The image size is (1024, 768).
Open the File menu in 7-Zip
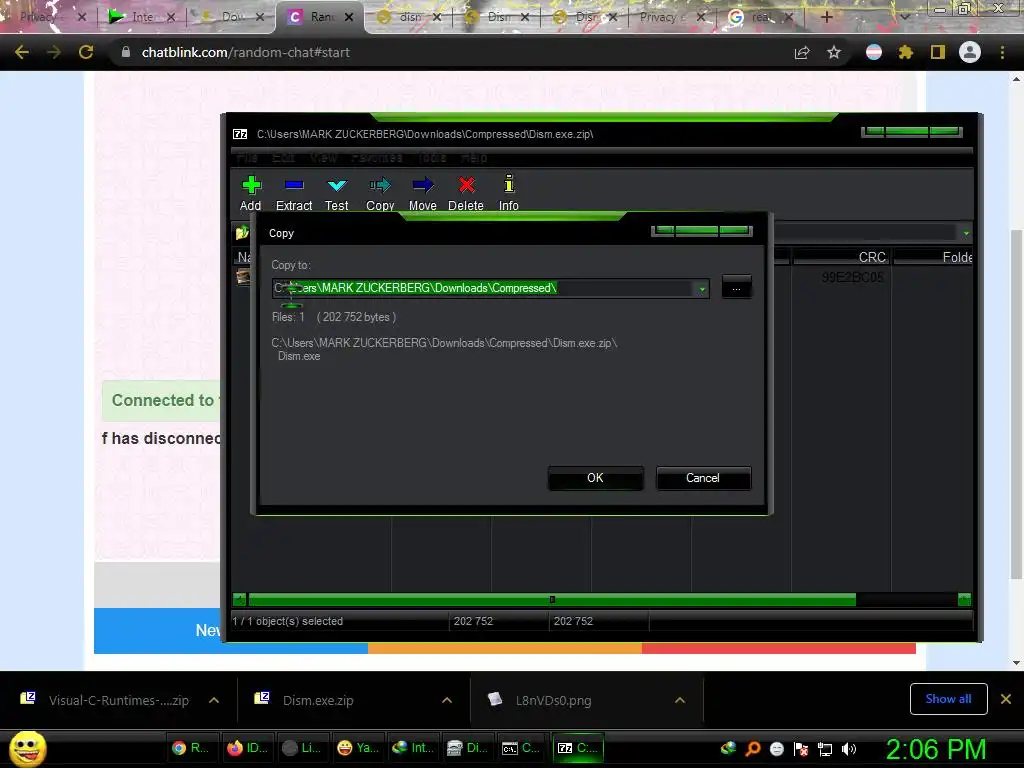point(247,157)
